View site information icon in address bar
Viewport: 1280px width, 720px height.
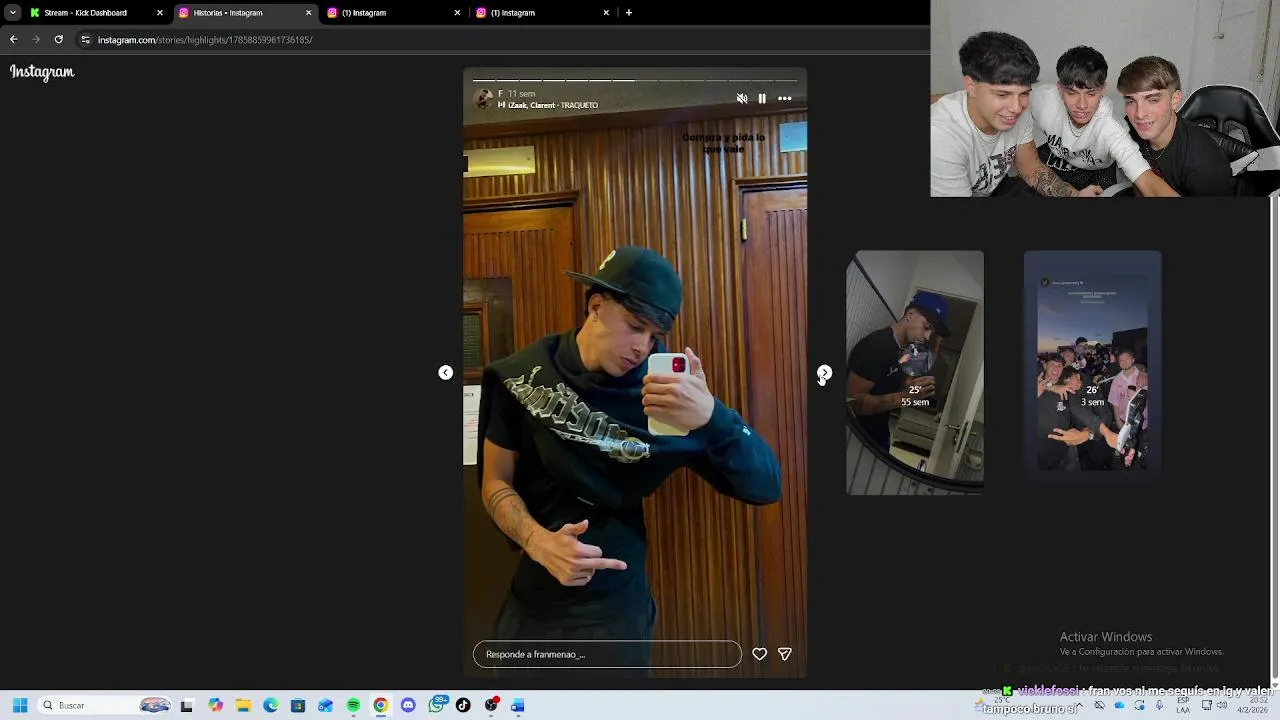point(85,40)
